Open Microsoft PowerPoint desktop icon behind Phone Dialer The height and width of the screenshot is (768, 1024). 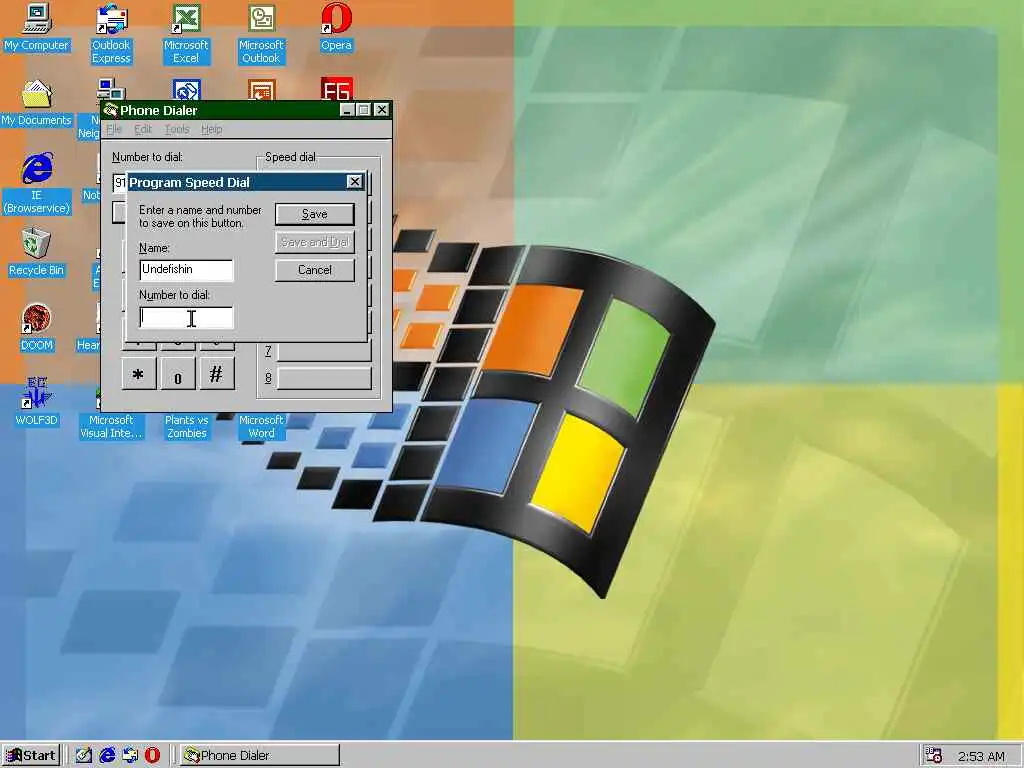click(x=261, y=89)
